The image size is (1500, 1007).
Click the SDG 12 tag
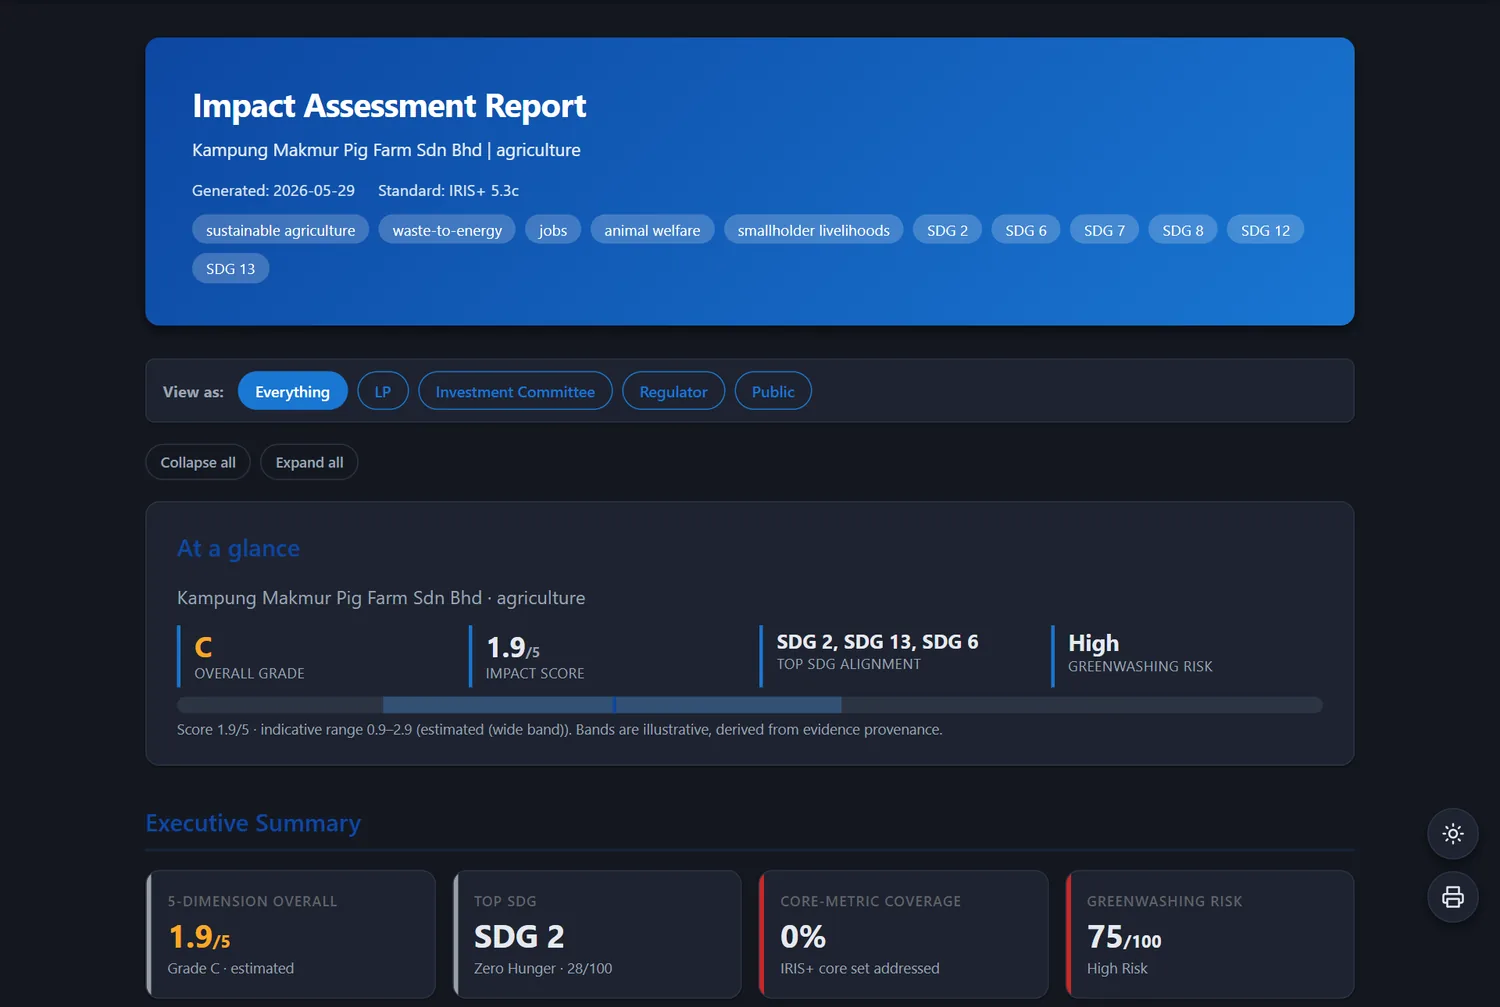[1265, 230]
